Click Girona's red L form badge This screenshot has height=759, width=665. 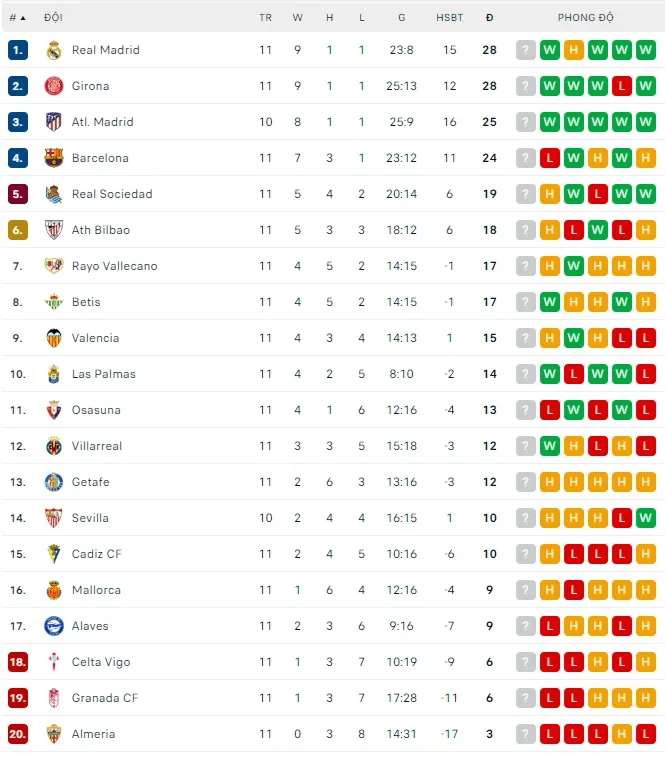point(622,86)
